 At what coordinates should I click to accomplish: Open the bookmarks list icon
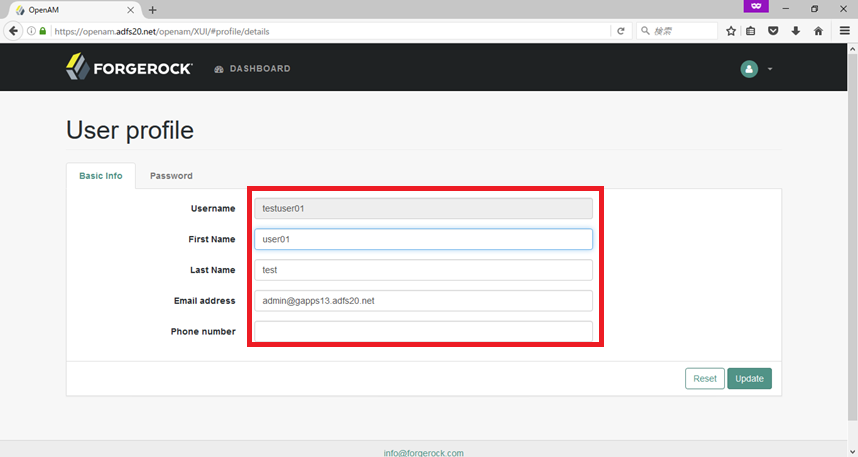(751, 31)
